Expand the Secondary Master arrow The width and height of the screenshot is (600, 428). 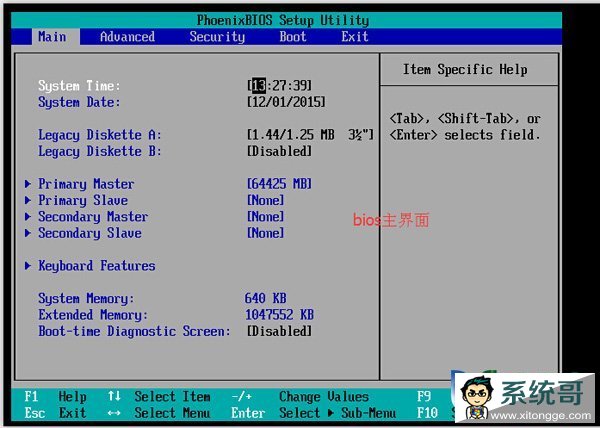coord(28,216)
